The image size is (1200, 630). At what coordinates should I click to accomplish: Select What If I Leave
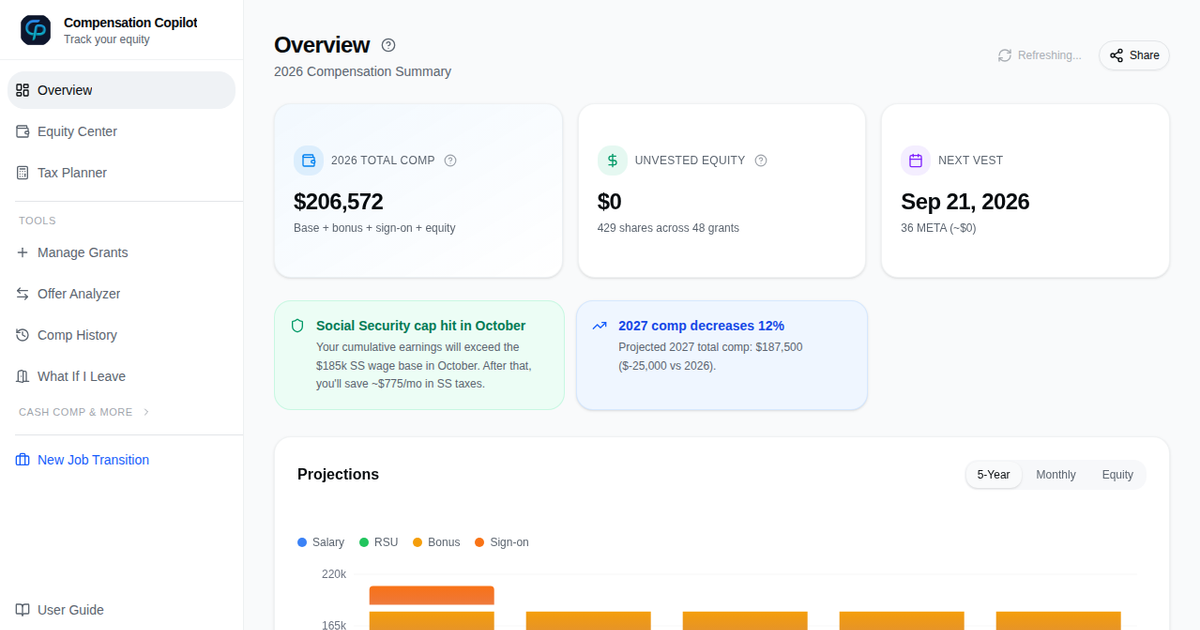(122, 376)
